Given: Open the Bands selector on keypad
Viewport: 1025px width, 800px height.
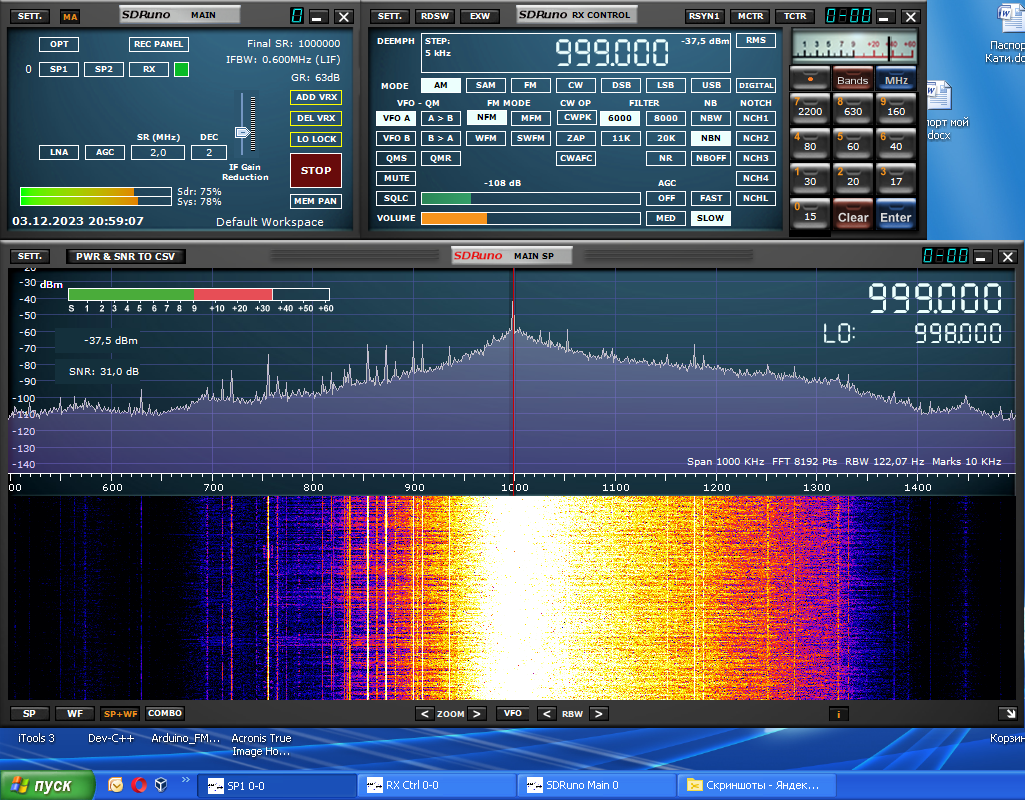Looking at the screenshot, I should click(852, 80).
